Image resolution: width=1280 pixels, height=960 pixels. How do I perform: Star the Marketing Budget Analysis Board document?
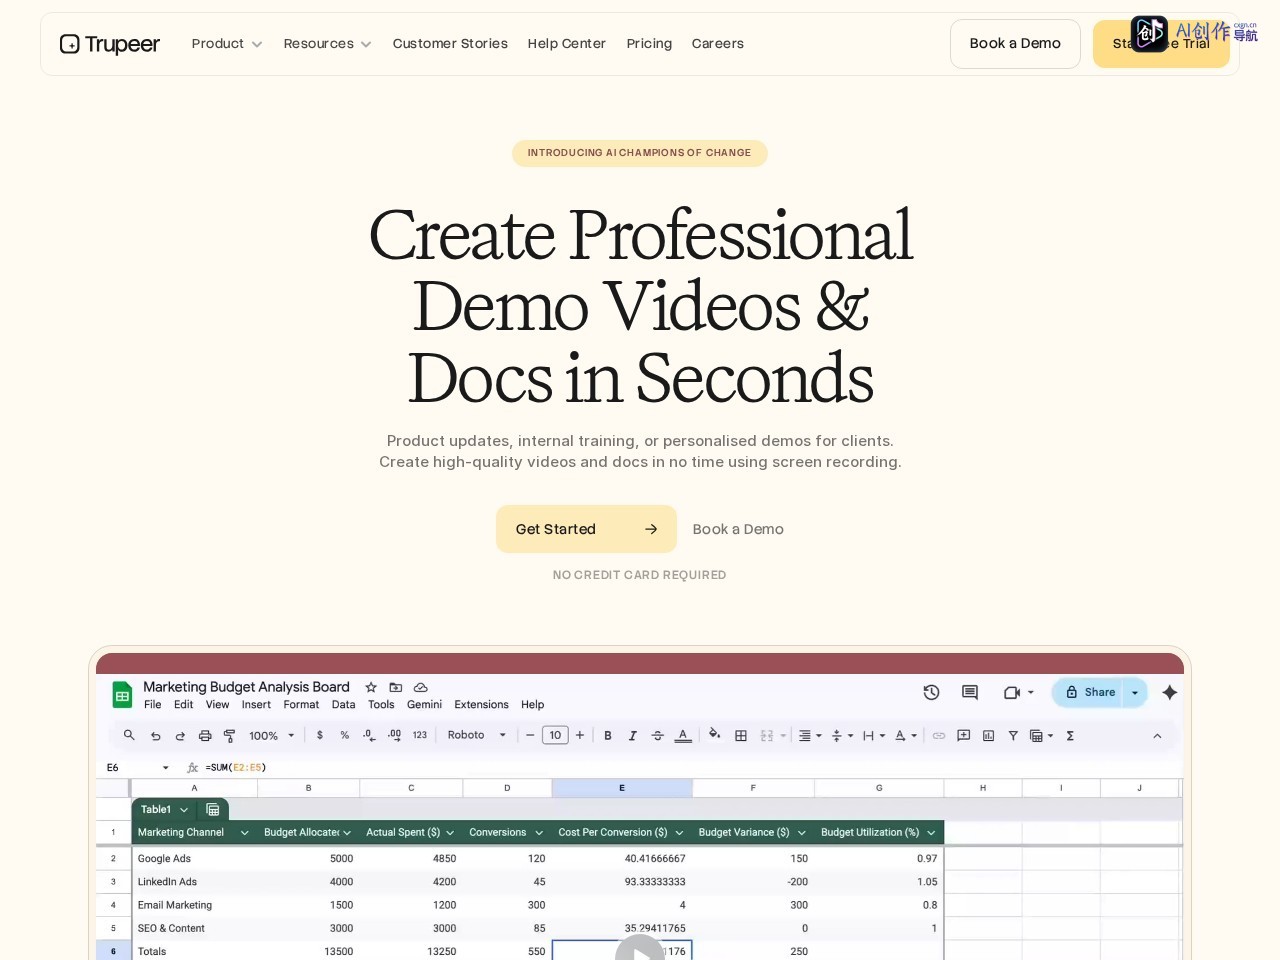pos(371,687)
